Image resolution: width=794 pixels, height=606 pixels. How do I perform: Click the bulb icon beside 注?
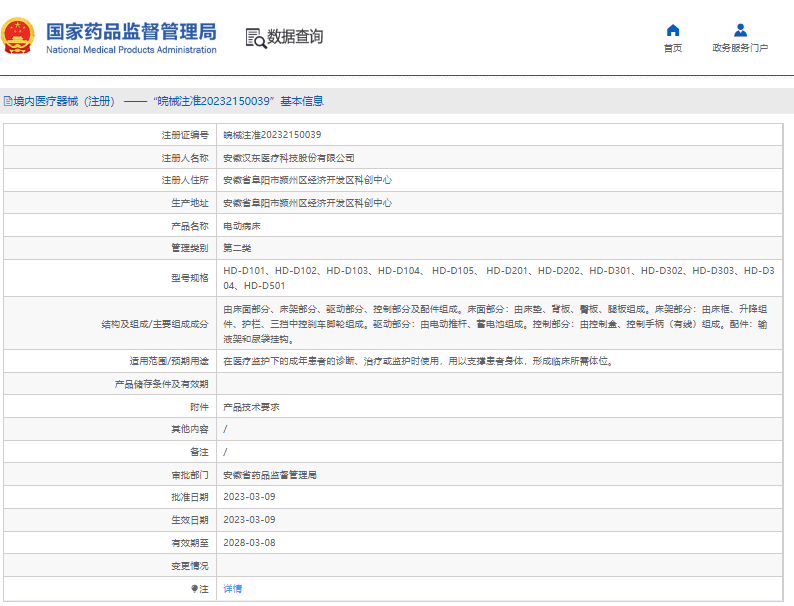(194, 588)
